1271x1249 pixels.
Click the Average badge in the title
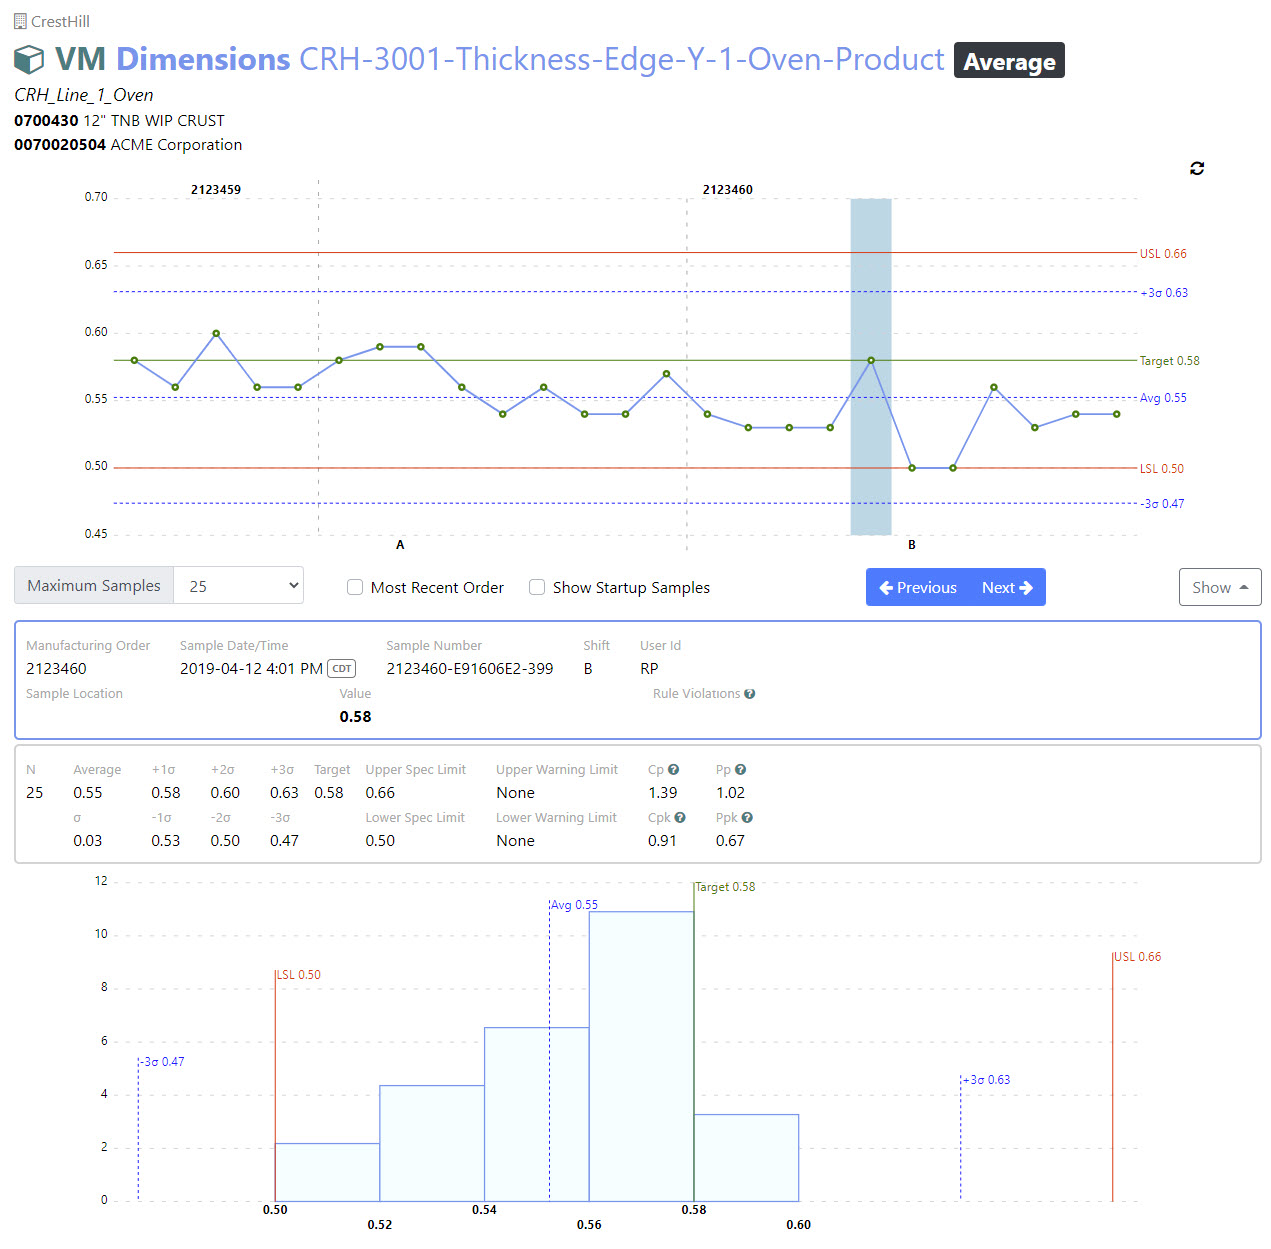tap(1008, 61)
